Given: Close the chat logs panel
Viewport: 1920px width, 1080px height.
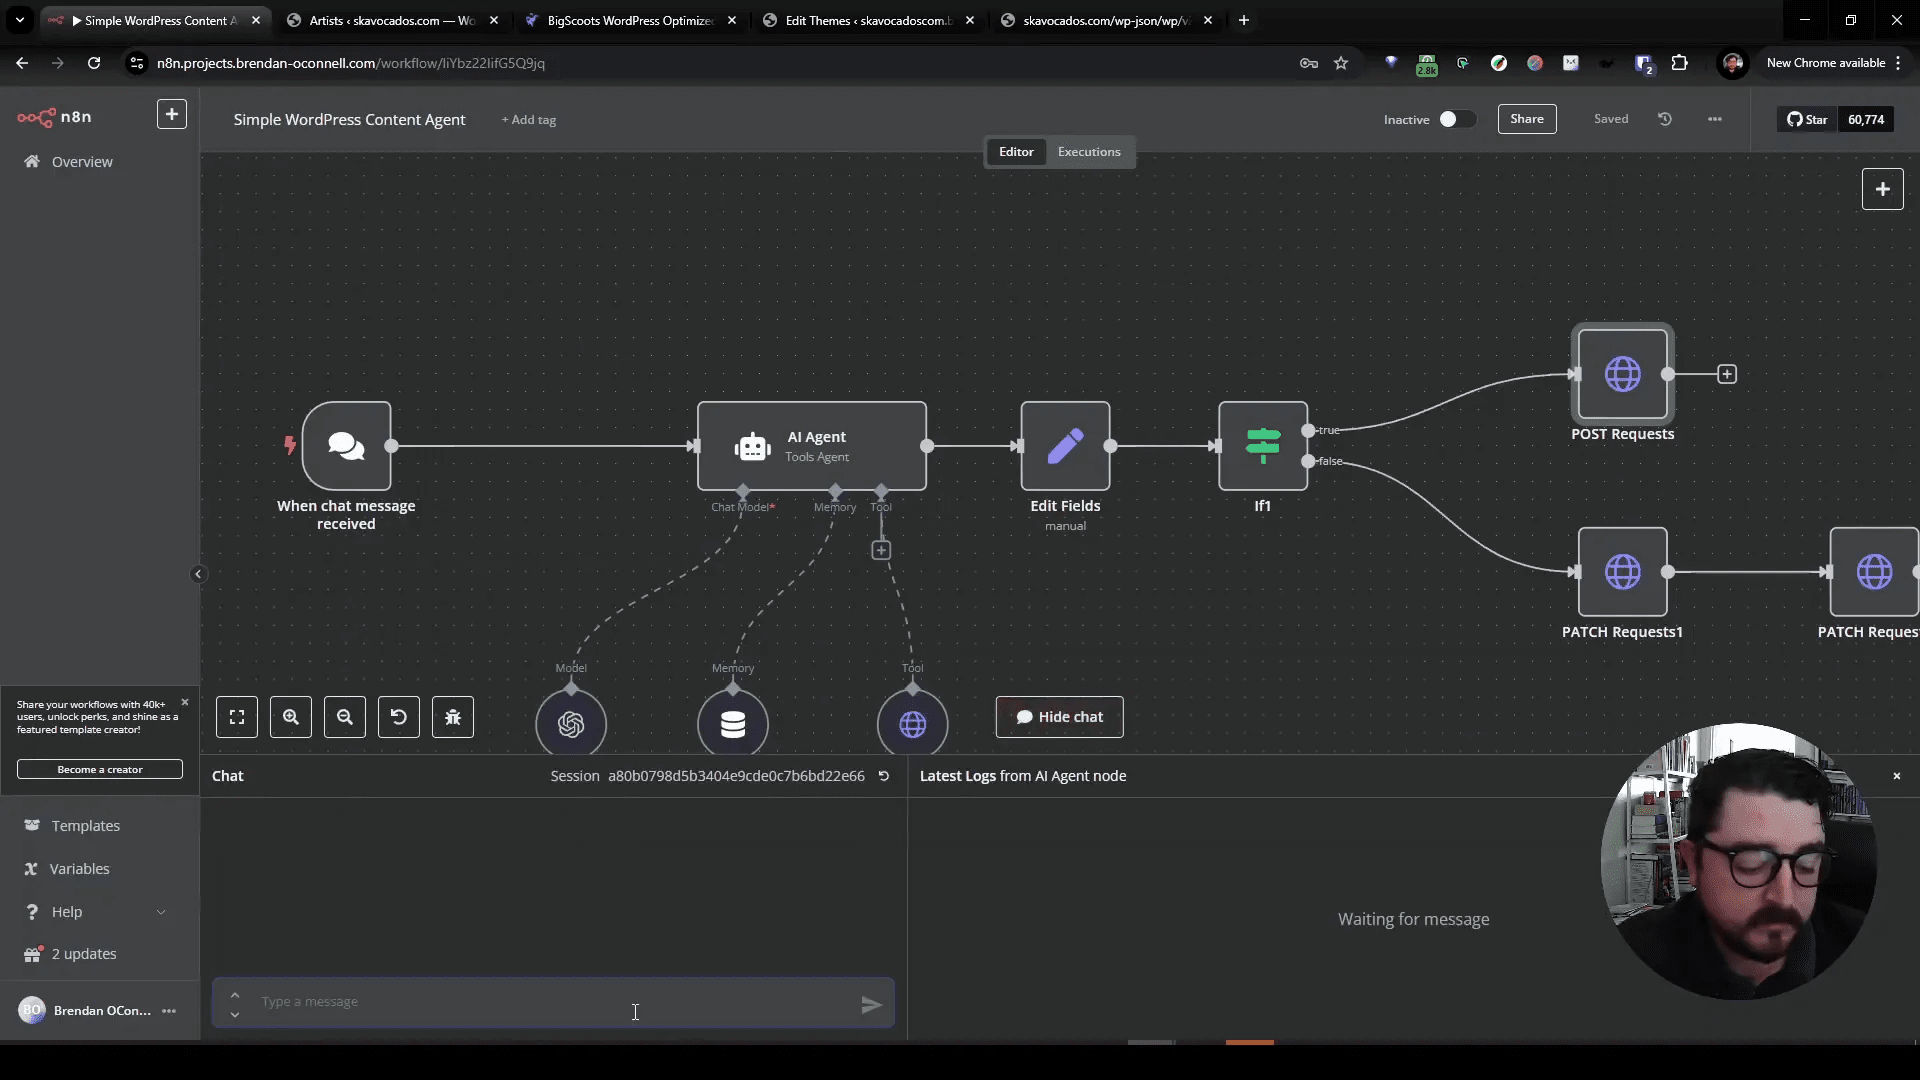Looking at the screenshot, I should (x=1897, y=776).
